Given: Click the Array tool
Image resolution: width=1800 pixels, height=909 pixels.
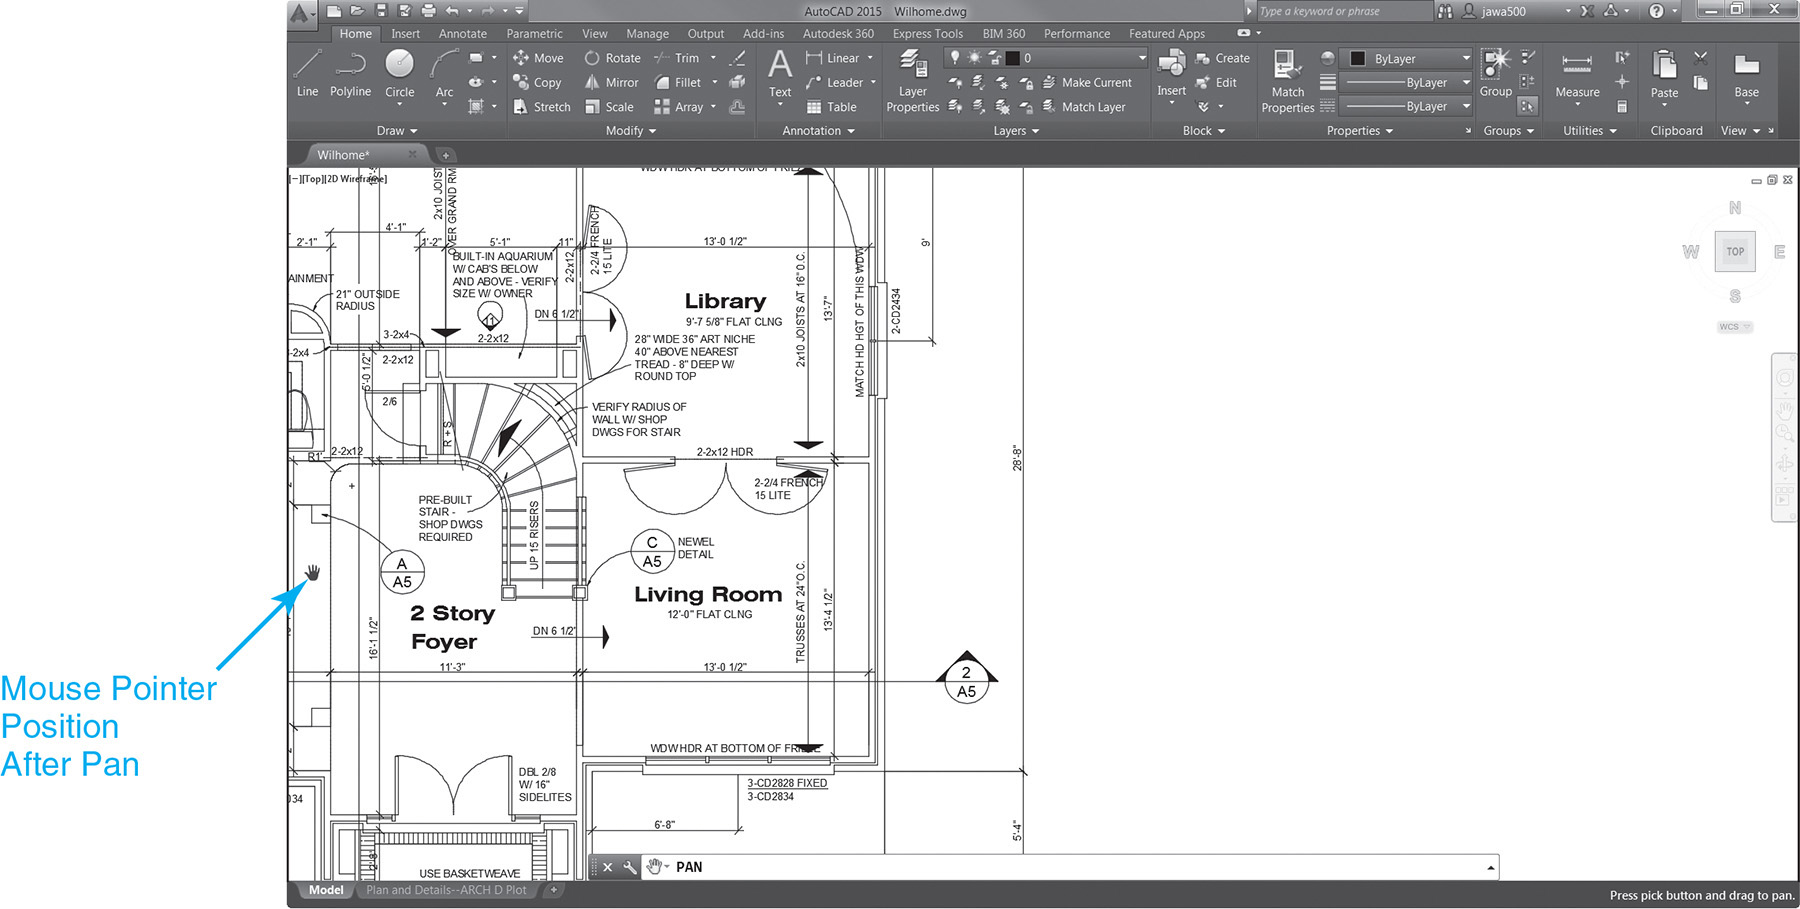Looking at the screenshot, I should pyautogui.click(x=679, y=107).
